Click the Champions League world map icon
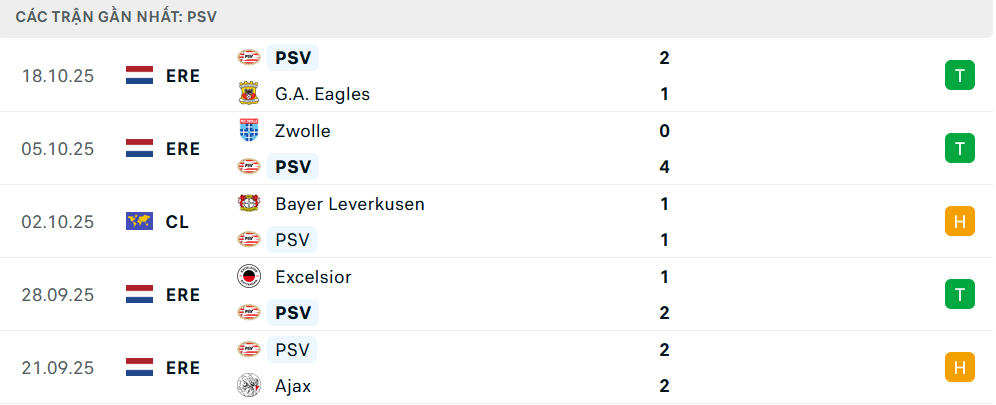 coord(139,221)
